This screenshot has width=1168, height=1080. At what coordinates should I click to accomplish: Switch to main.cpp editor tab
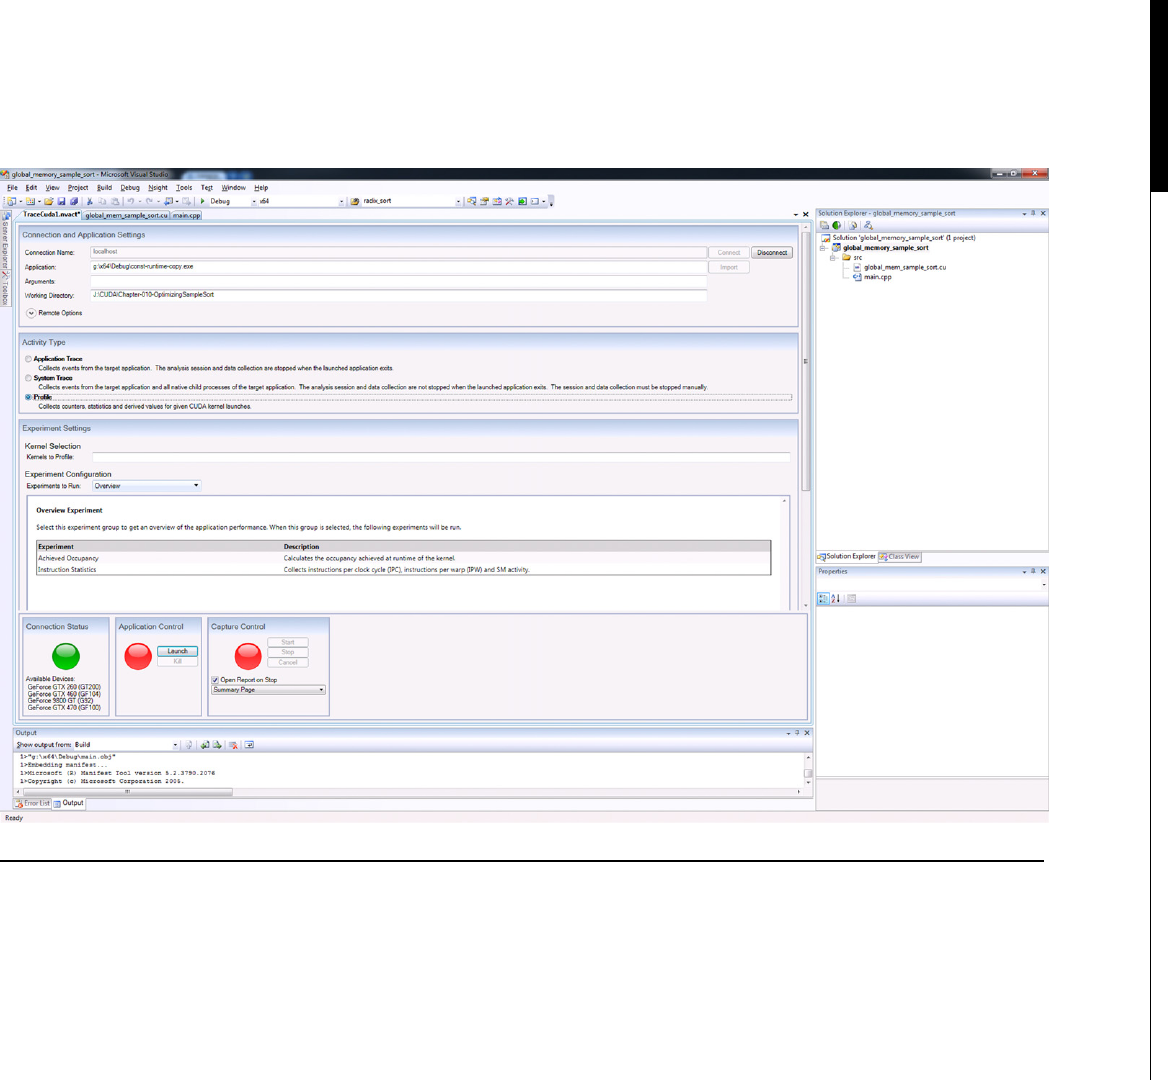[186, 215]
